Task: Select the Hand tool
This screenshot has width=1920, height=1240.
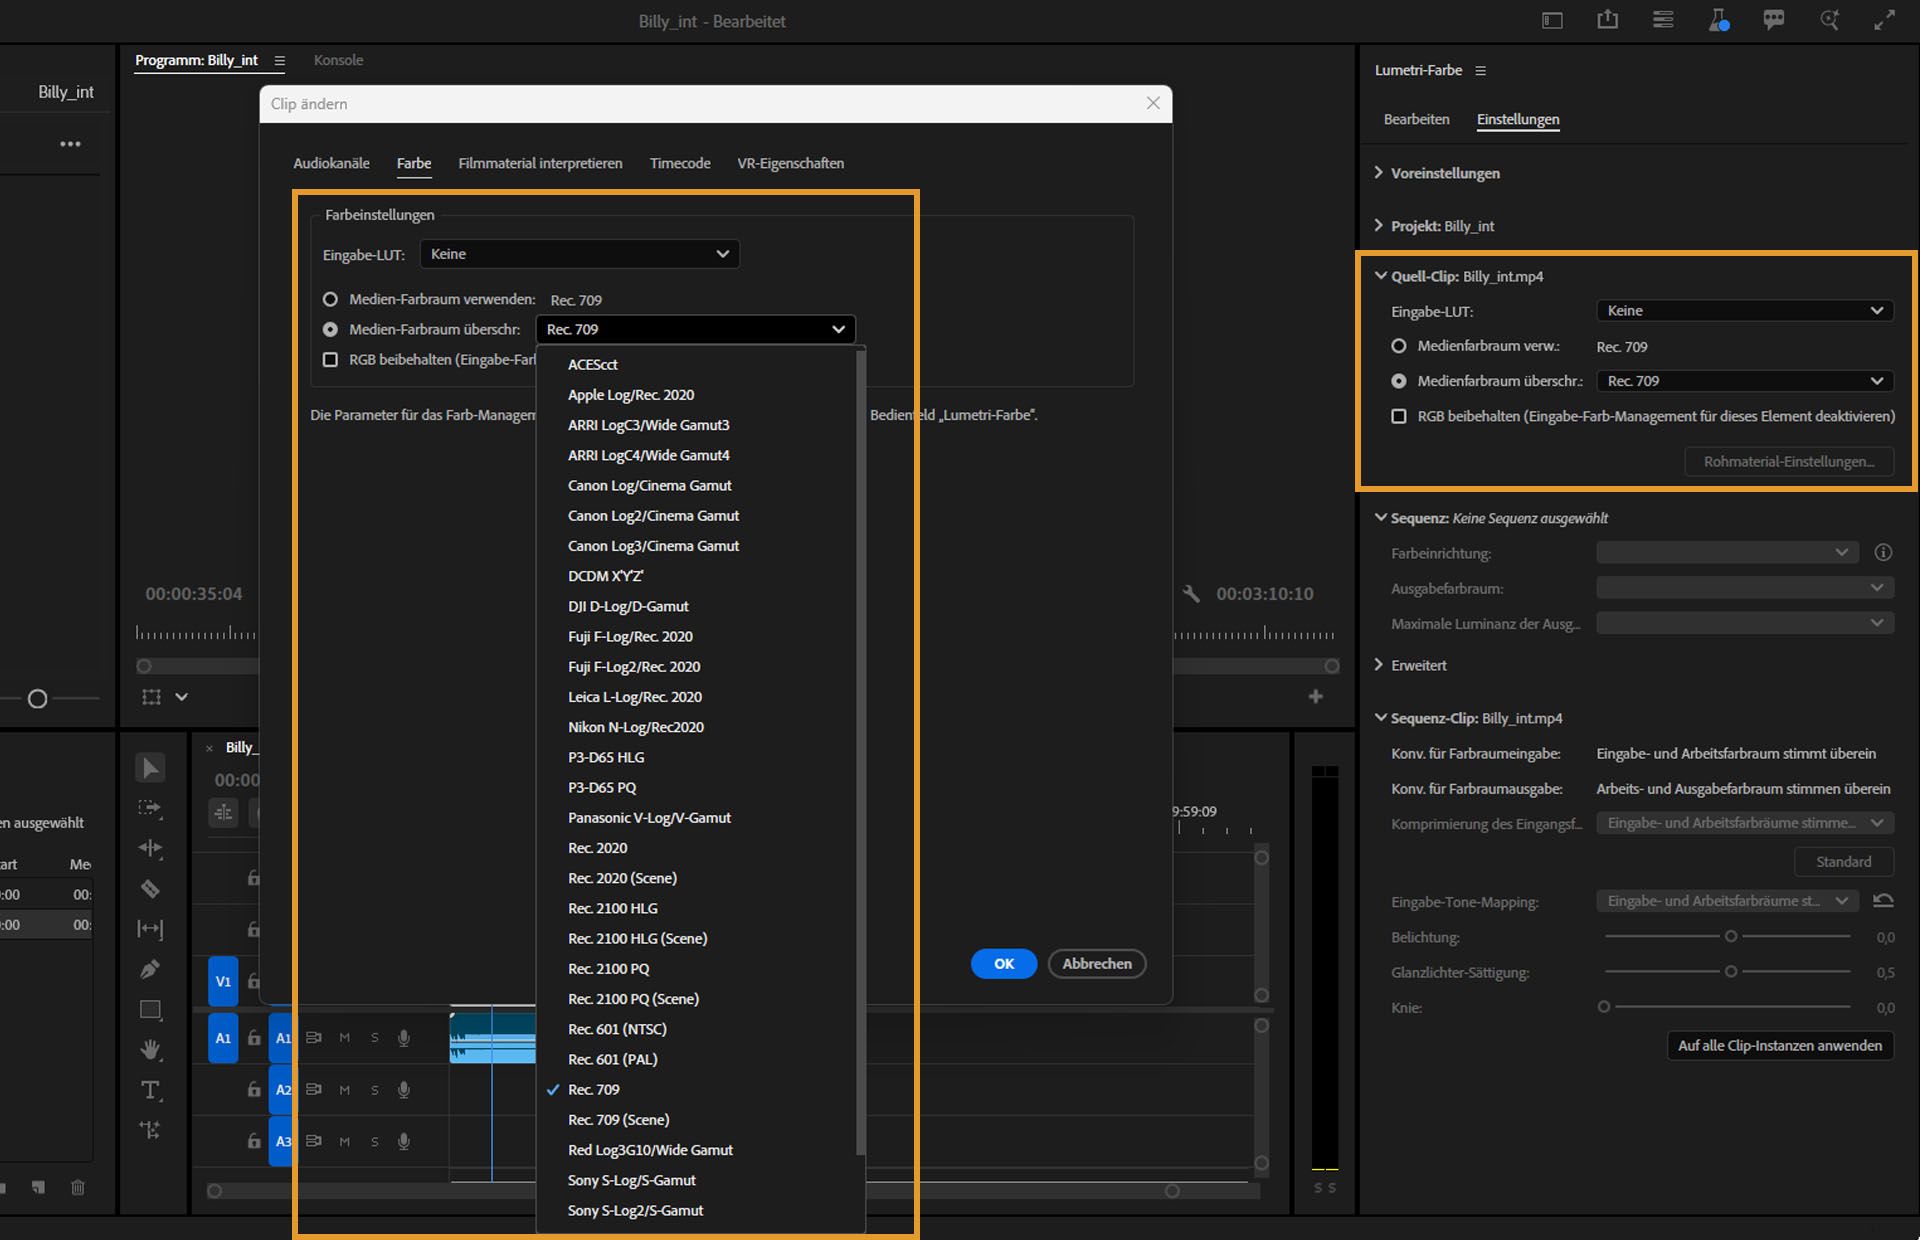Action: tap(150, 1049)
